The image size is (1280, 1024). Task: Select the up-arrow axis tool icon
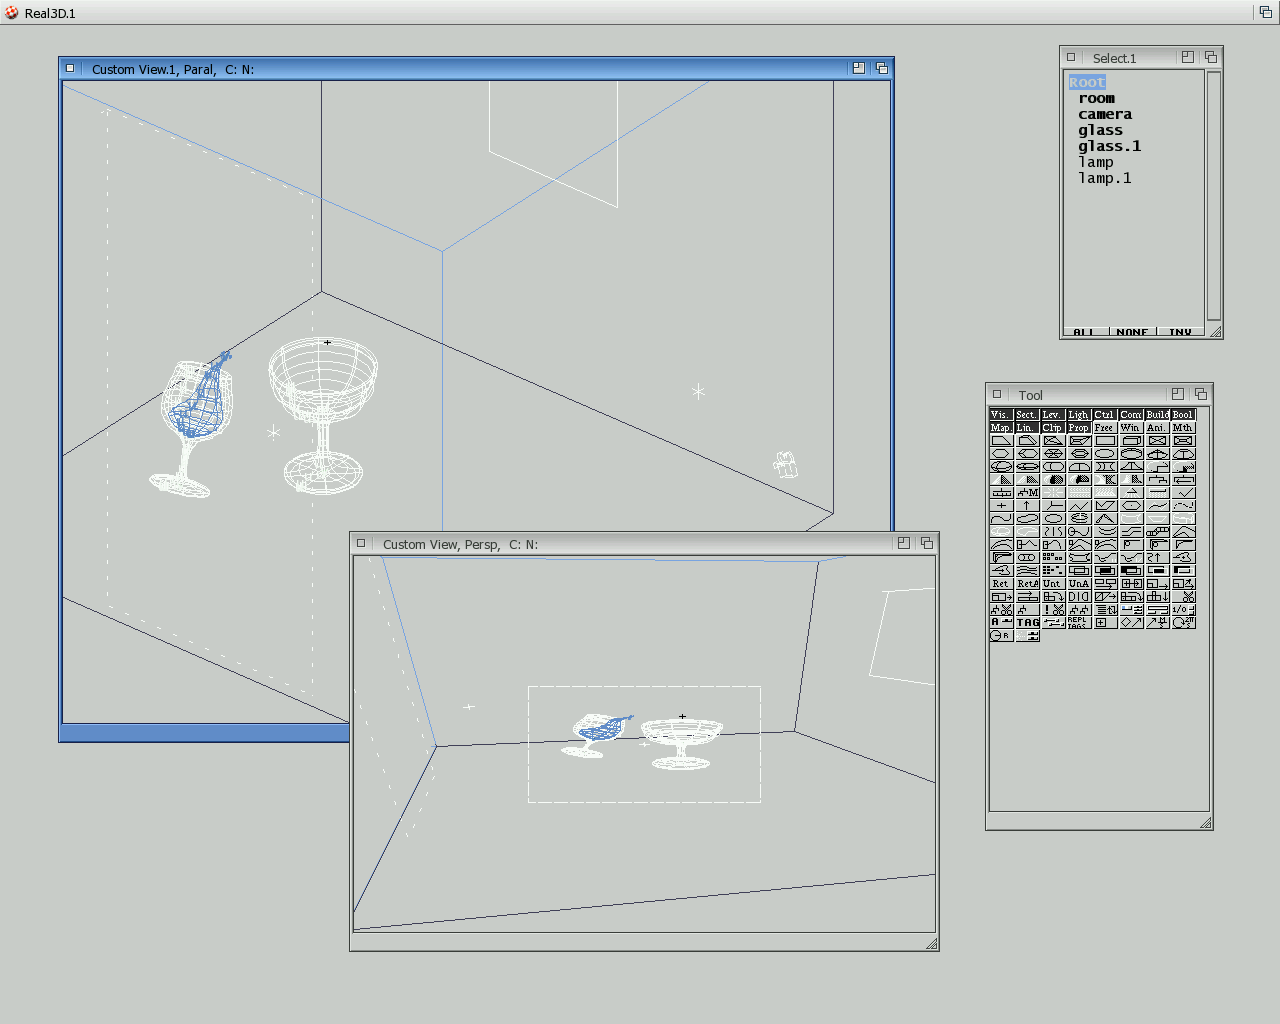(x=1027, y=506)
